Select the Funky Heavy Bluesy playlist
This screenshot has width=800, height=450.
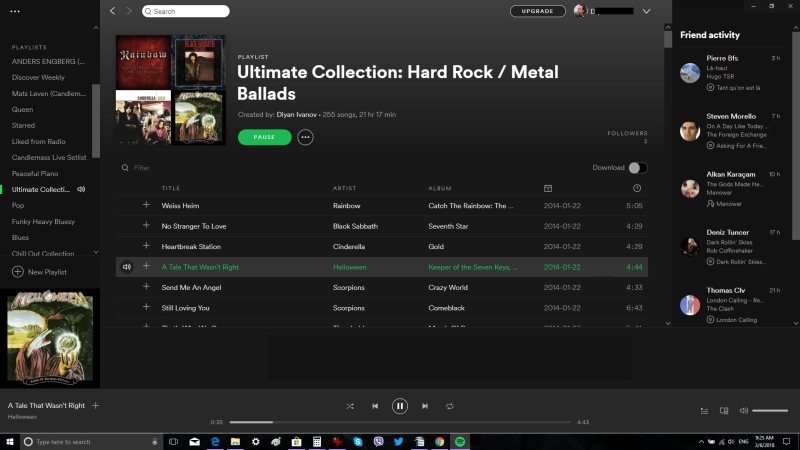point(43,221)
